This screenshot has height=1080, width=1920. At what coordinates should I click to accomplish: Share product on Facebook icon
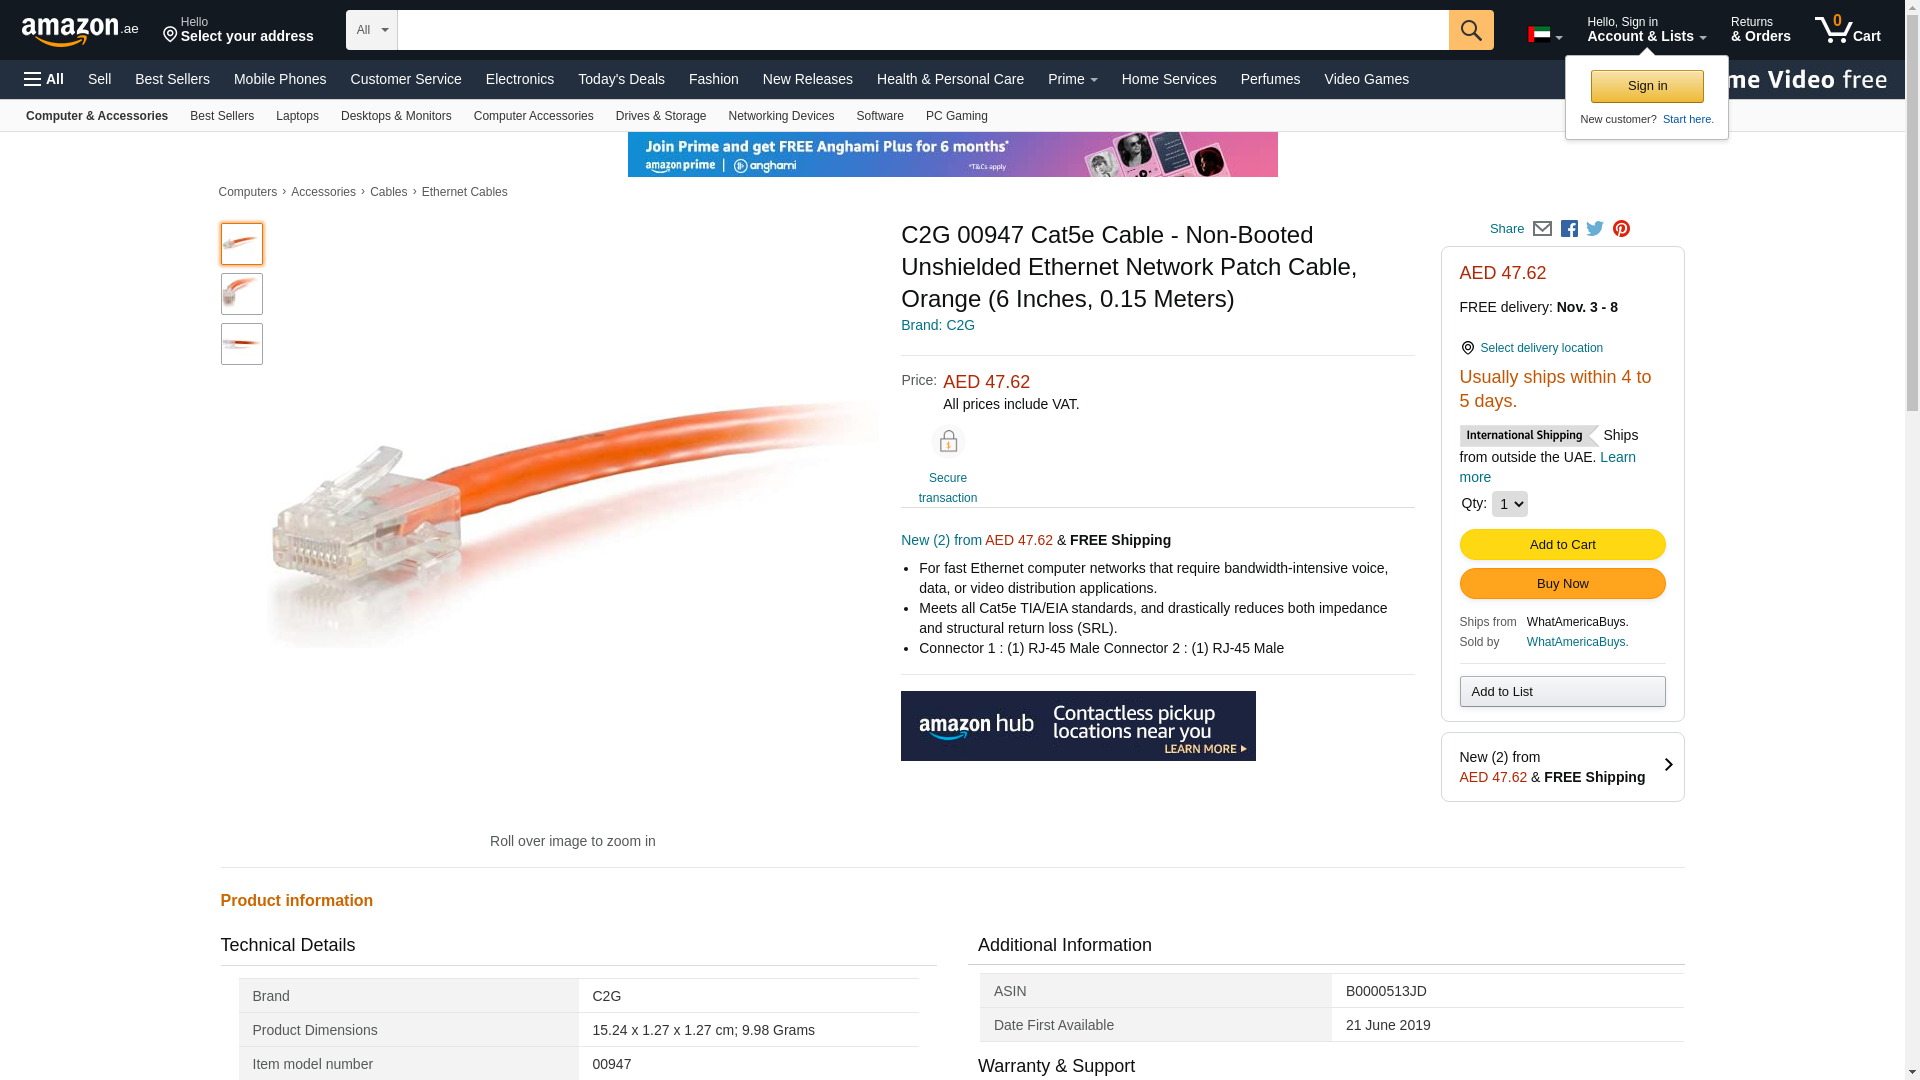tap(1569, 229)
